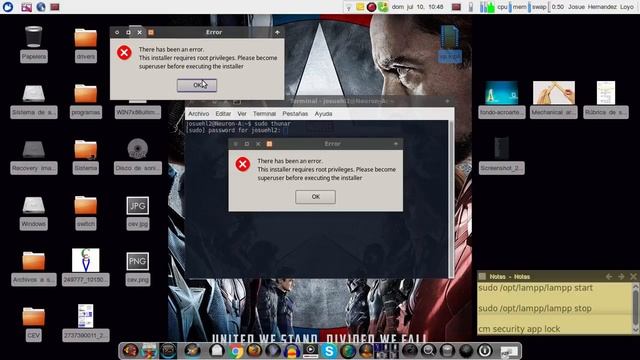This screenshot has height=360, width=640.
Task: Go to previous note with left arrow in Notas
Action: 609,277
